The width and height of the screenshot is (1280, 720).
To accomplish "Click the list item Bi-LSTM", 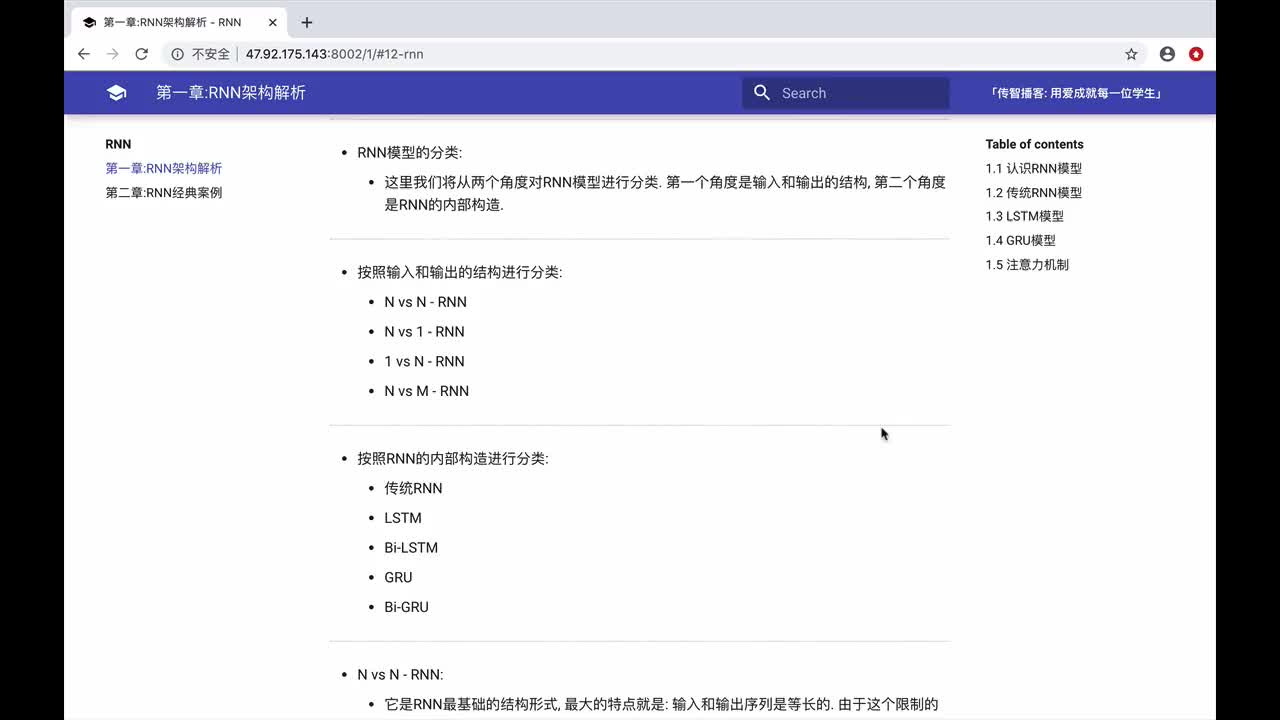I will [411, 548].
